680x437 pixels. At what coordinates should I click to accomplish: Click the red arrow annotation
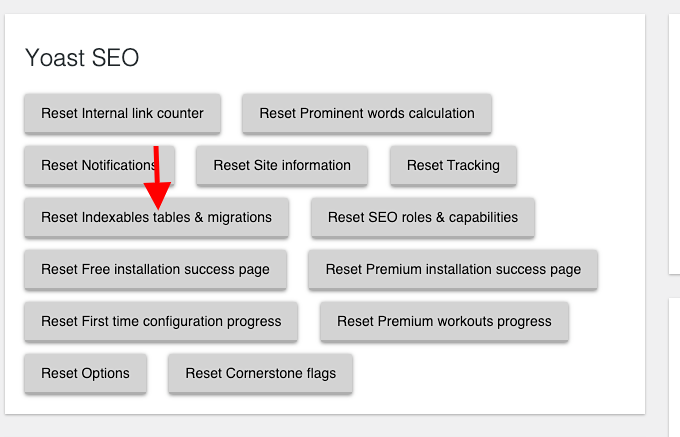pyautogui.click(x=157, y=178)
